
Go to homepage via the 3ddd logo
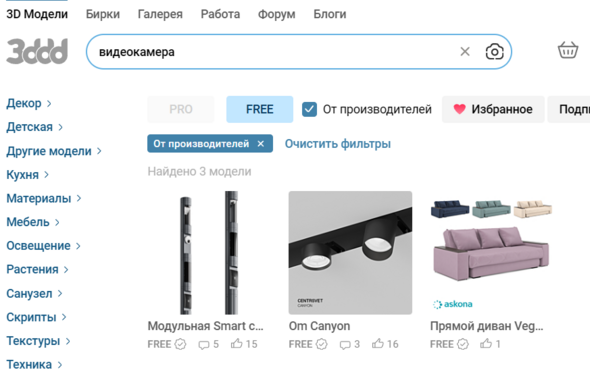(x=37, y=51)
